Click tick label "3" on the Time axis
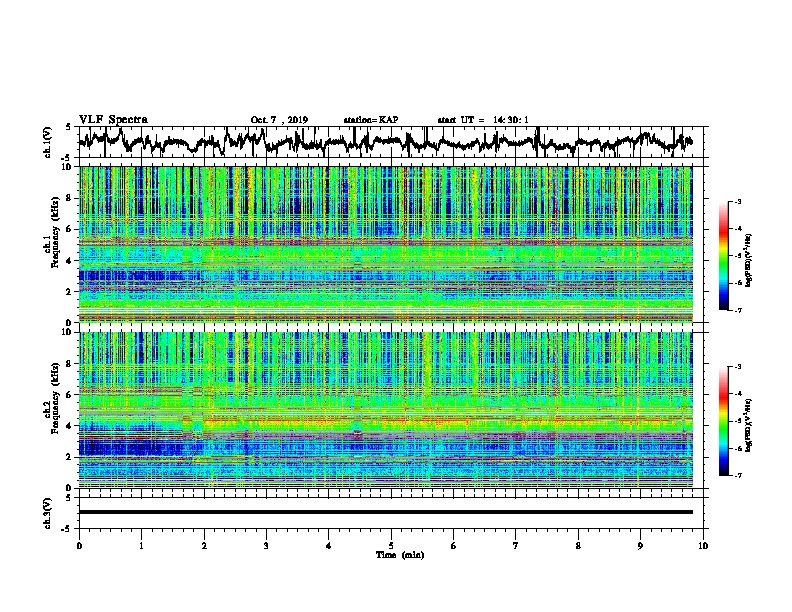The height and width of the screenshot is (612, 792). [x=266, y=546]
